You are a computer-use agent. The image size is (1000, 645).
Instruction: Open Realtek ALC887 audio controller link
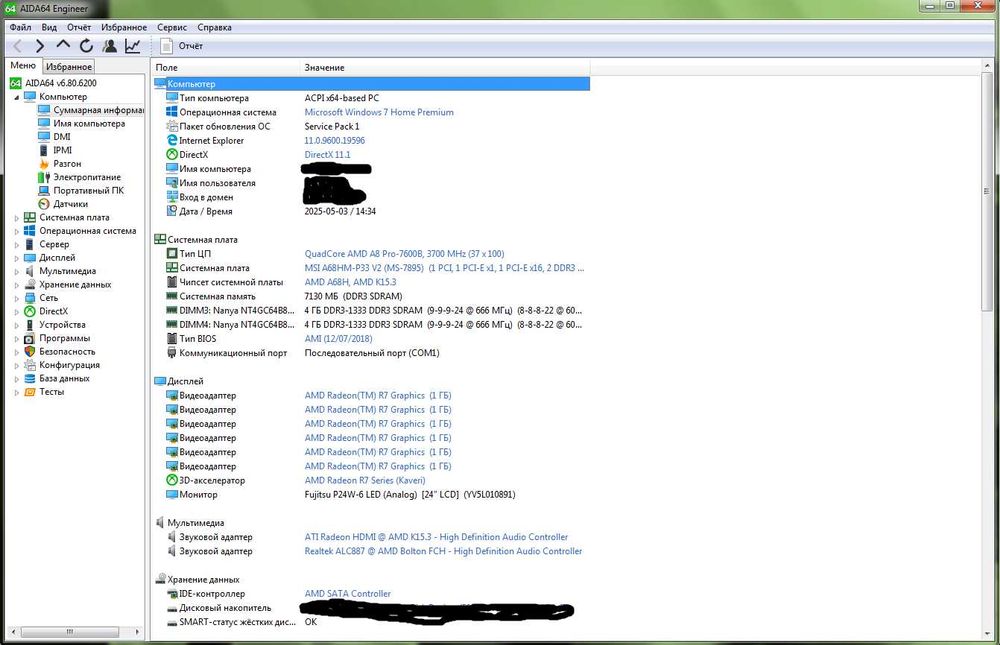[443, 551]
